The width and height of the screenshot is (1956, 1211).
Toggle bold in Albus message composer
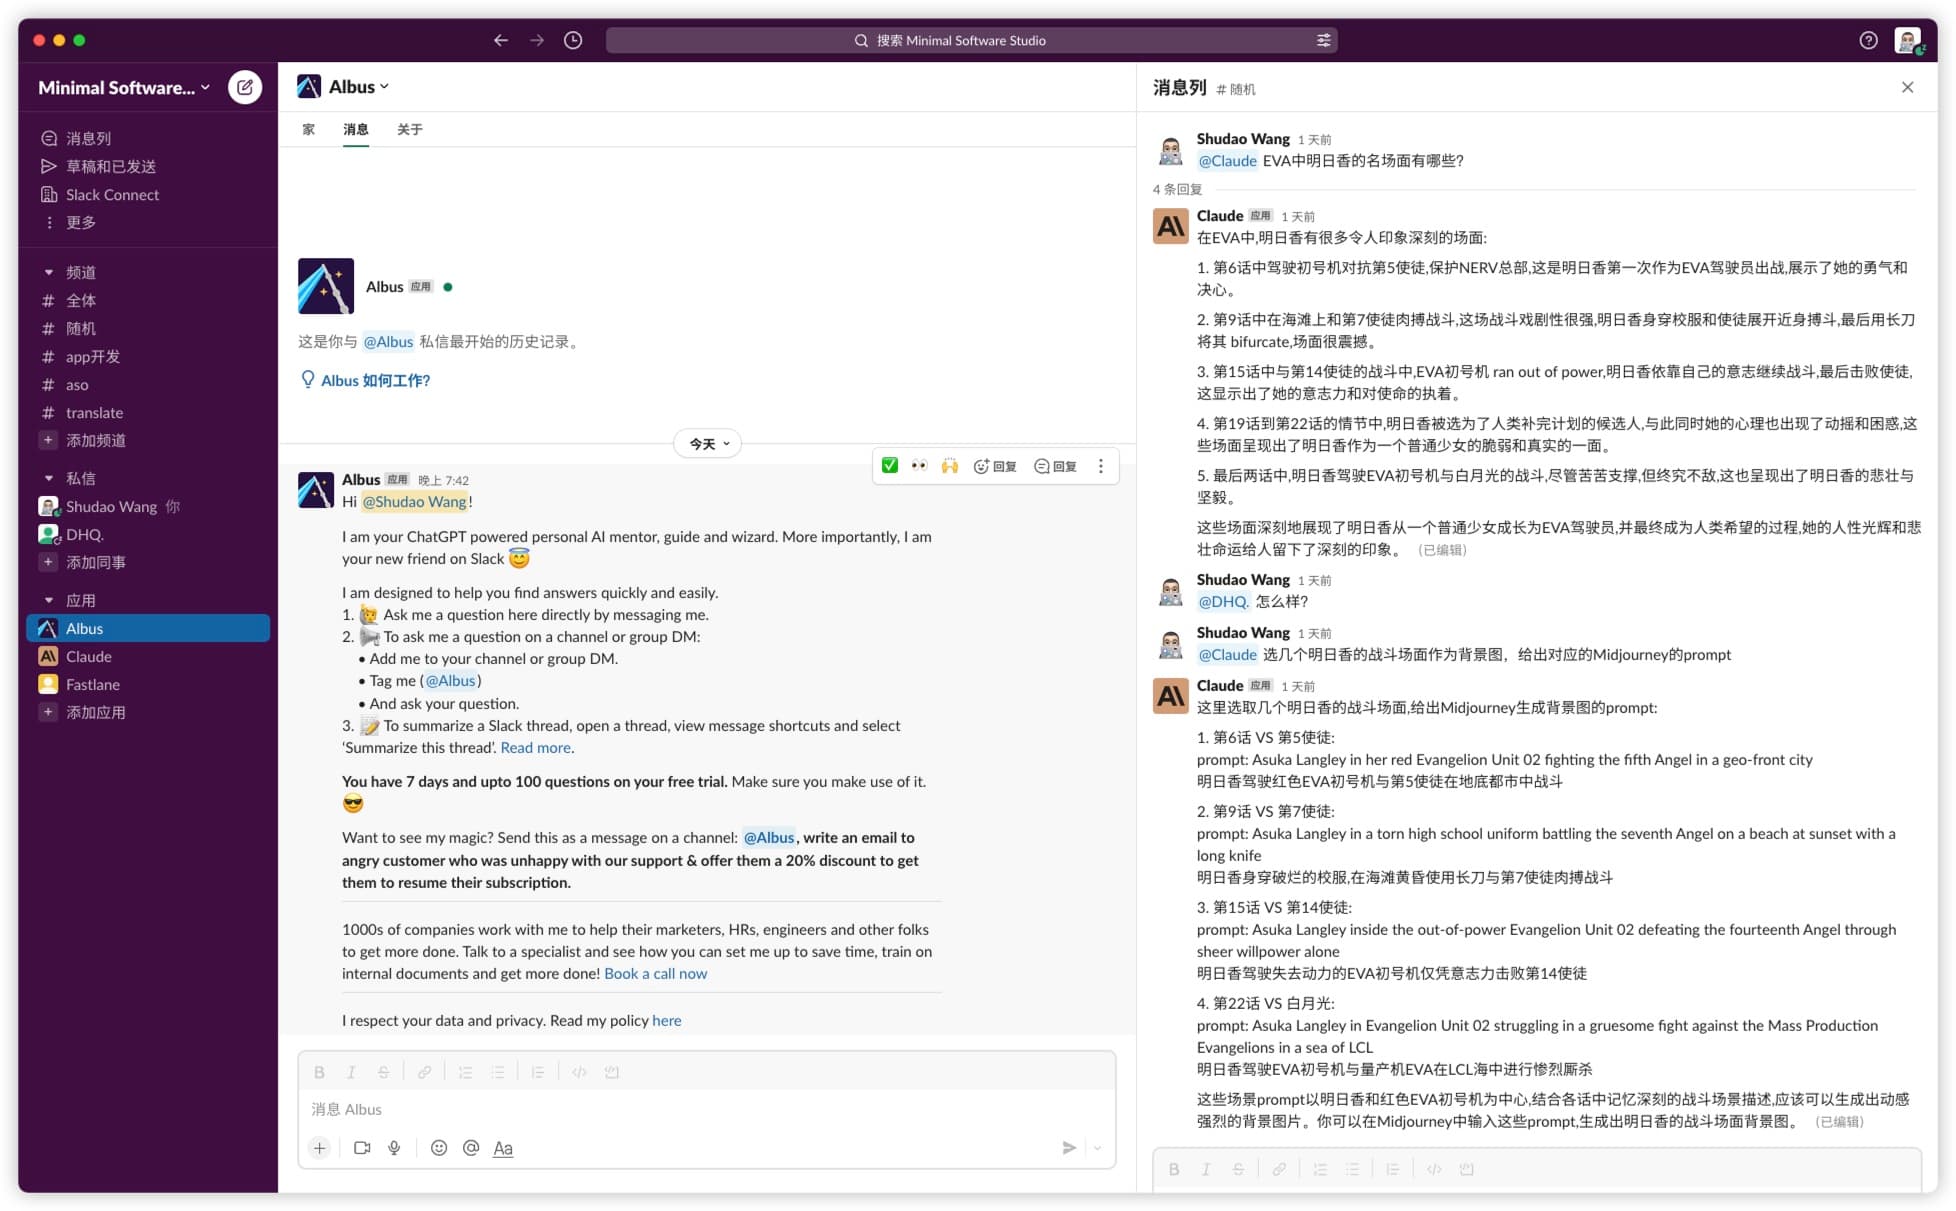319,1072
